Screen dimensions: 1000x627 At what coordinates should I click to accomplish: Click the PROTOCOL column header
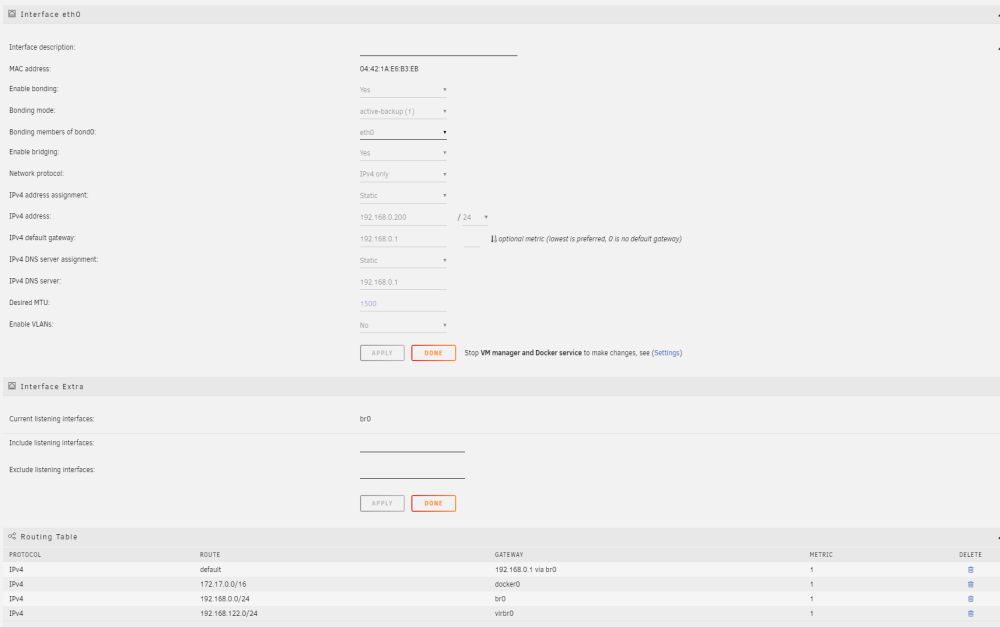point(25,555)
